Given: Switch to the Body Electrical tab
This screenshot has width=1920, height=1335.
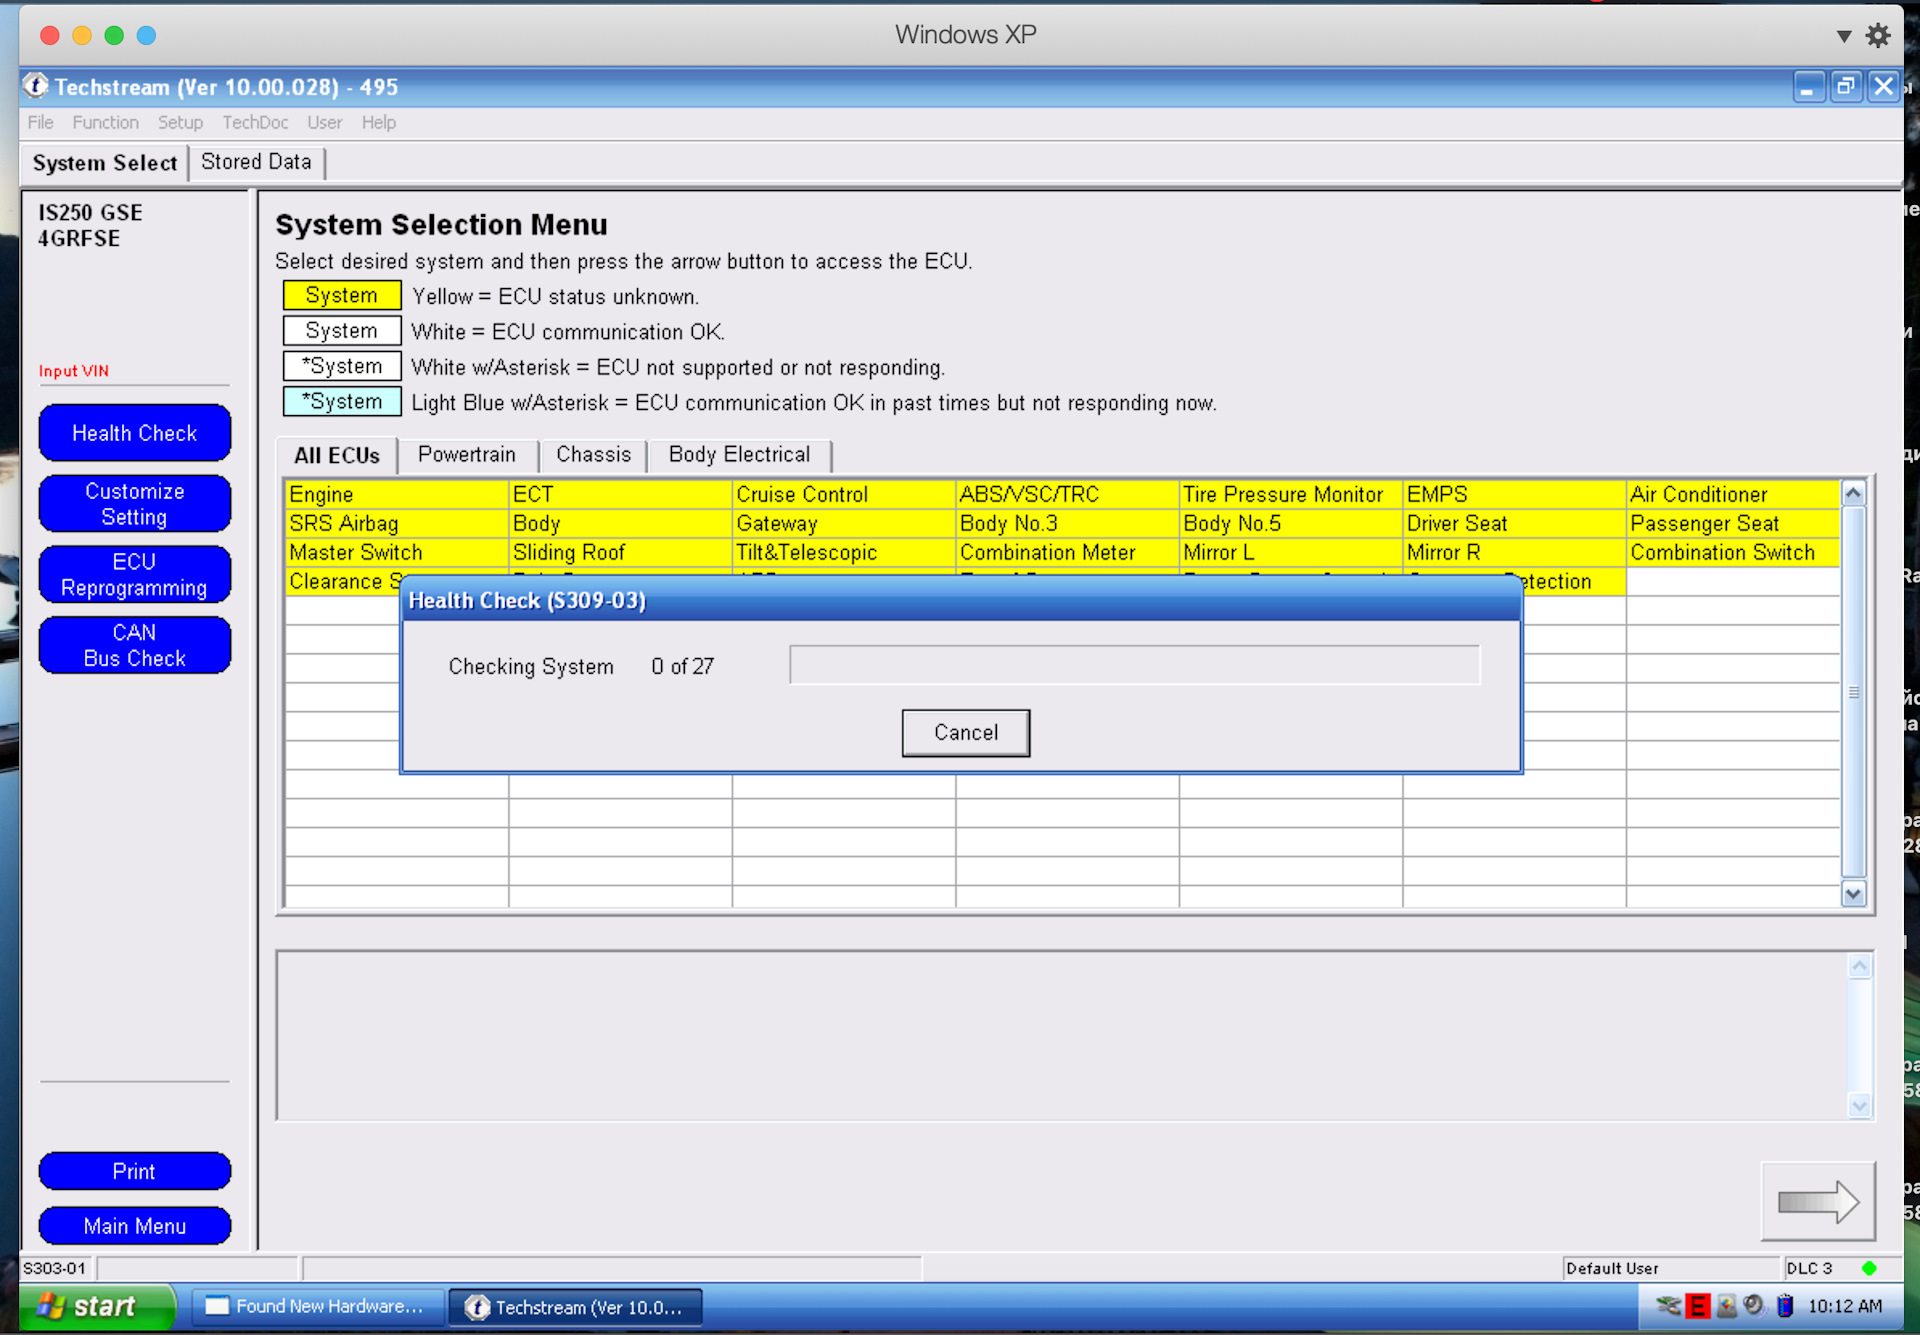Looking at the screenshot, I should 740,455.
